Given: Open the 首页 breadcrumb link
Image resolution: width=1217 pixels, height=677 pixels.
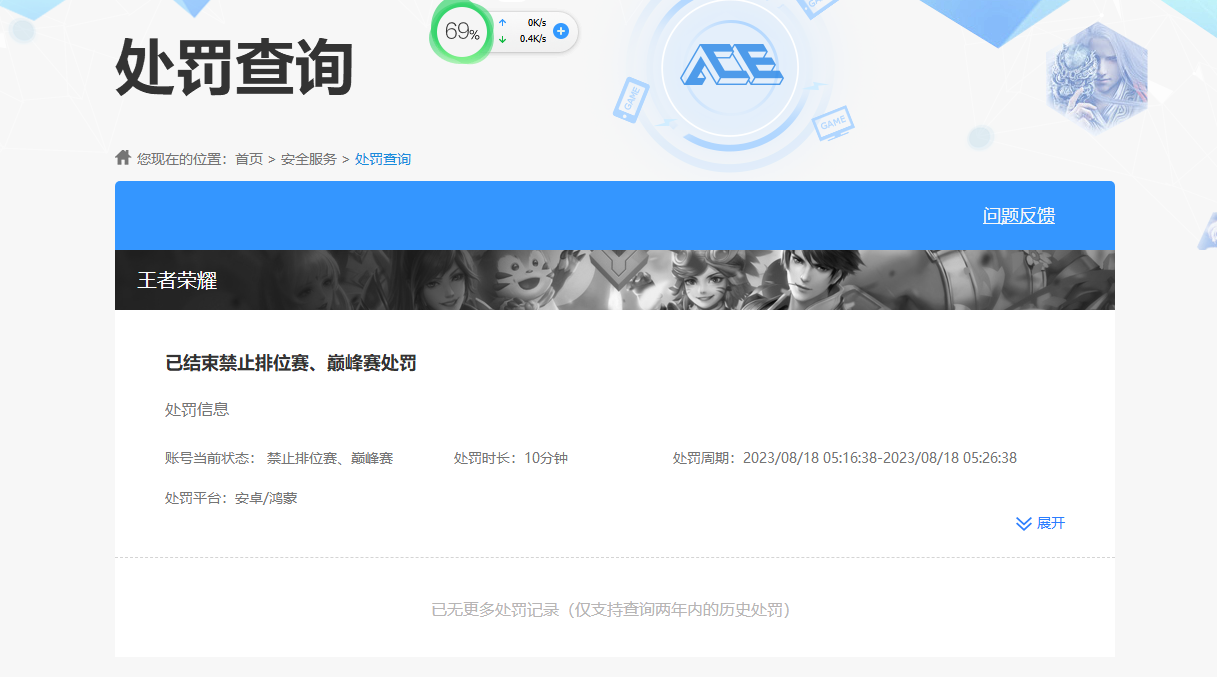Looking at the screenshot, I should tap(249, 159).
